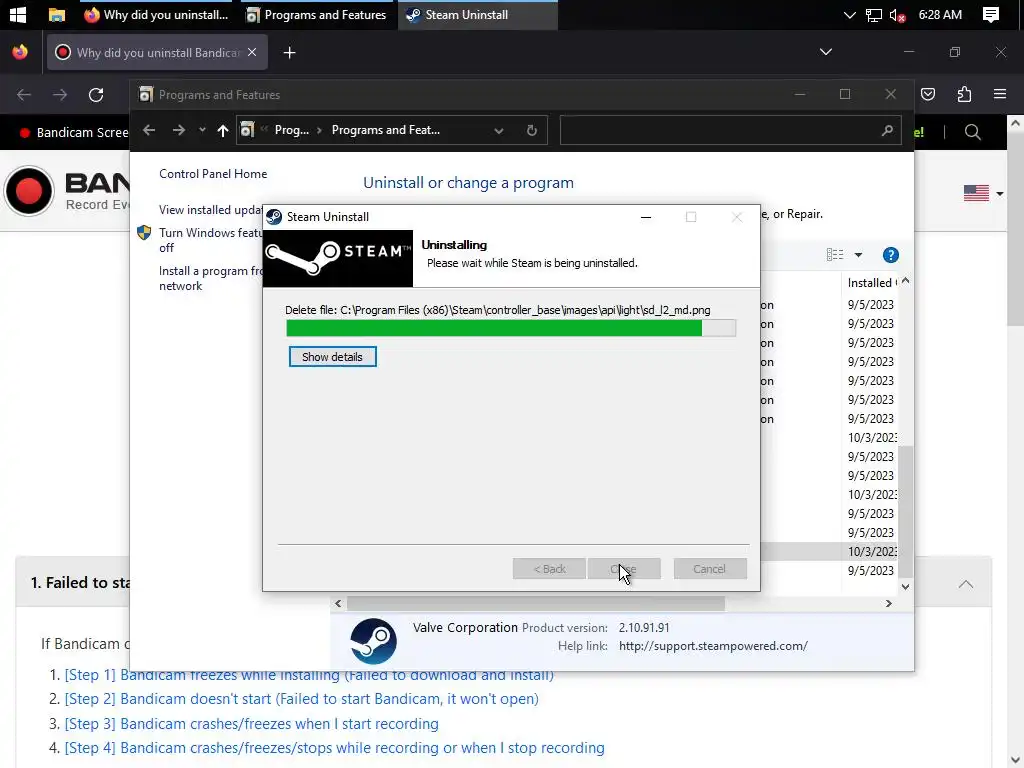Open a new Firefox tab
Screen dimensions: 1024x768
pyautogui.click(x=289, y=52)
